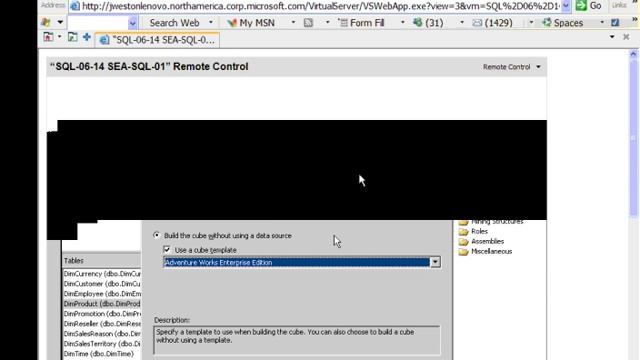640x360 pixels.
Task: Select DimSalesTerritory table row
Action: tap(102, 344)
